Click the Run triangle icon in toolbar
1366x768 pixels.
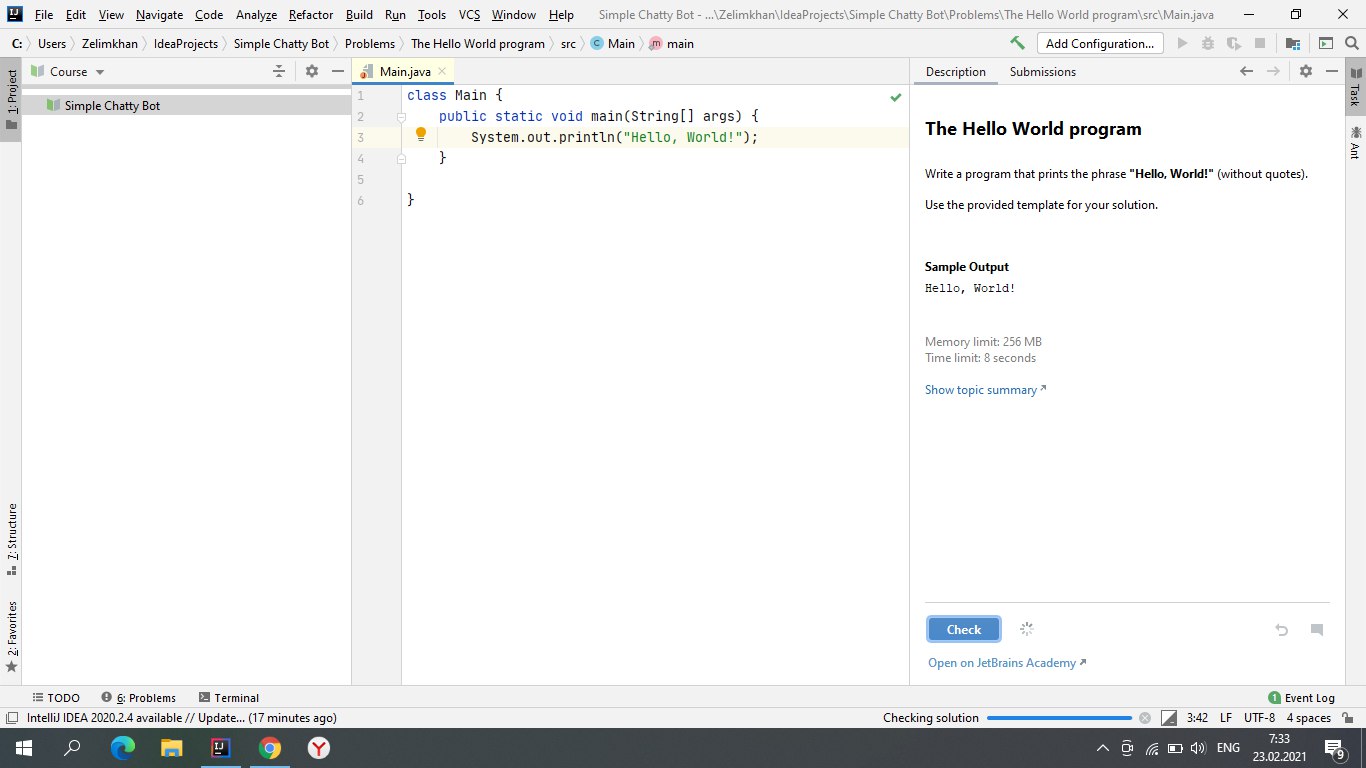[x=1183, y=43]
